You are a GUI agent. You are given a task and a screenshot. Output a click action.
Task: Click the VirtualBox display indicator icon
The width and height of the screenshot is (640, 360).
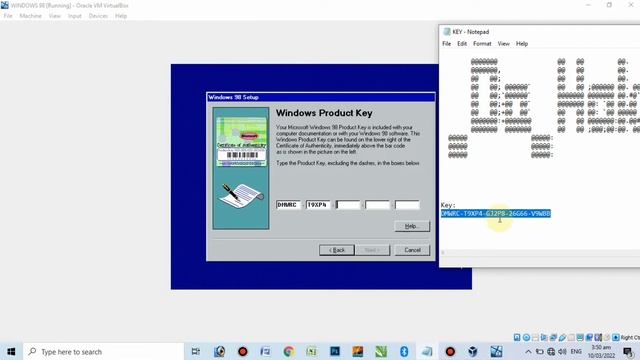(580, 337)
